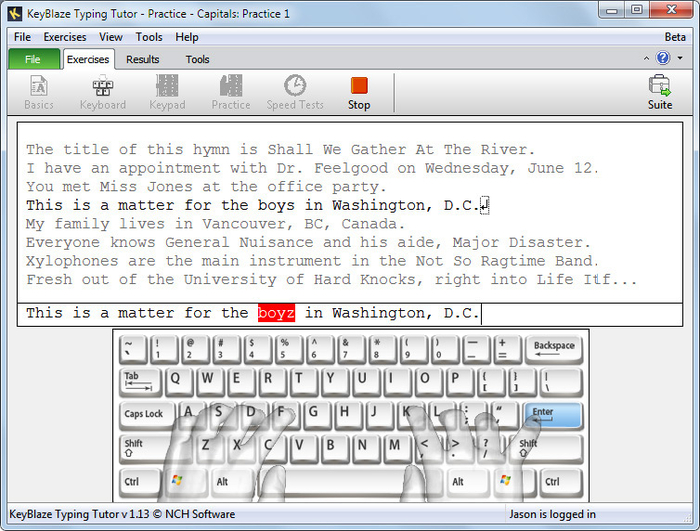Click the right Windows logo key
Image resolution: width=700 pixels, height=531 pixels.
[x=513, y=482]
